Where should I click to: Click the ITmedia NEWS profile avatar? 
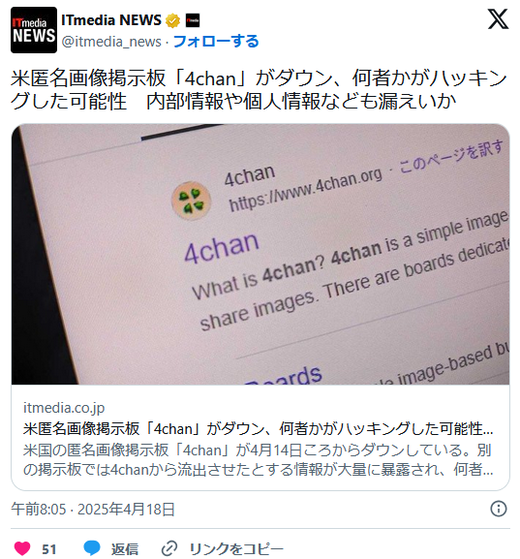pos(34,30)
